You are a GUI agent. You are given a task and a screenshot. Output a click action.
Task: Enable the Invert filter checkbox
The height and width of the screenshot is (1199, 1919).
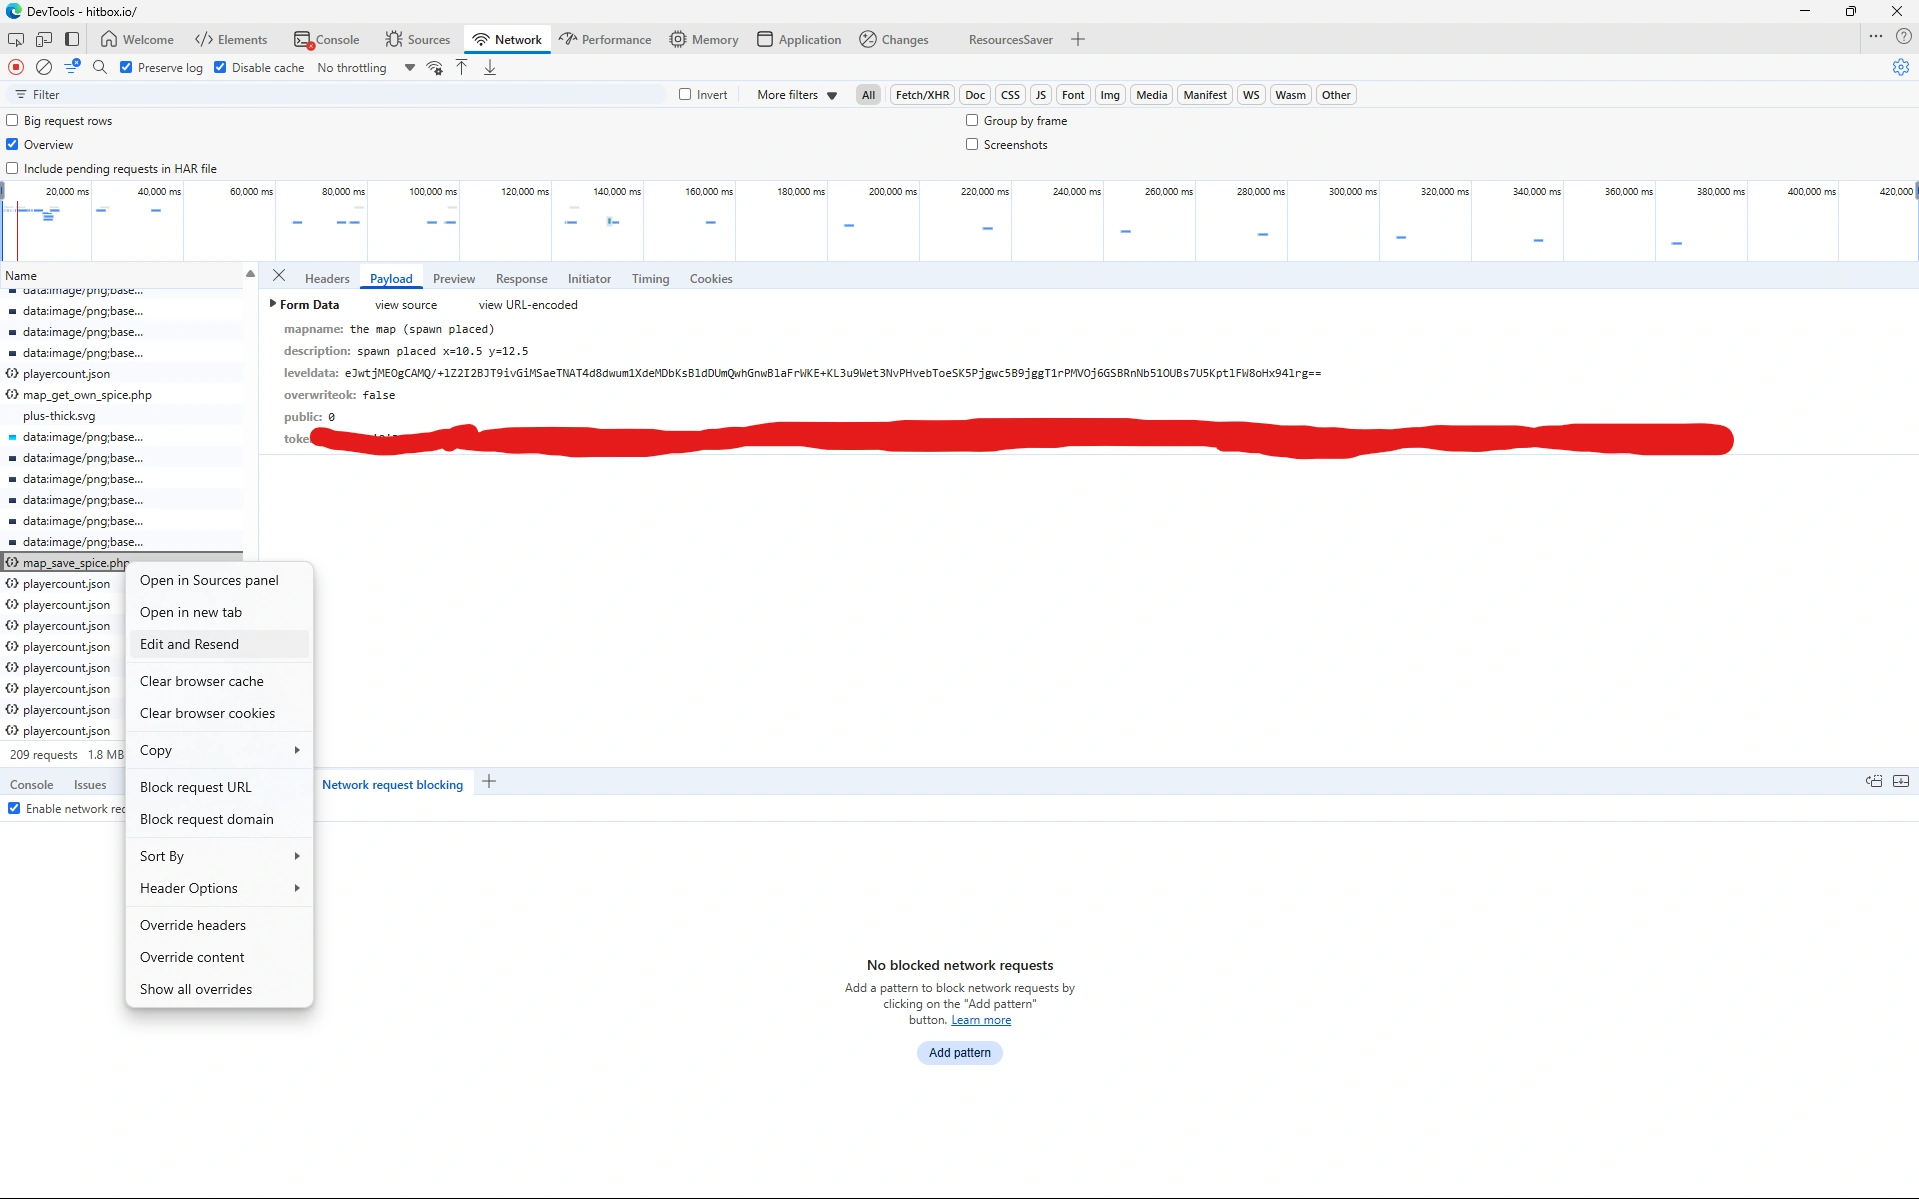(x=685, y=95)
